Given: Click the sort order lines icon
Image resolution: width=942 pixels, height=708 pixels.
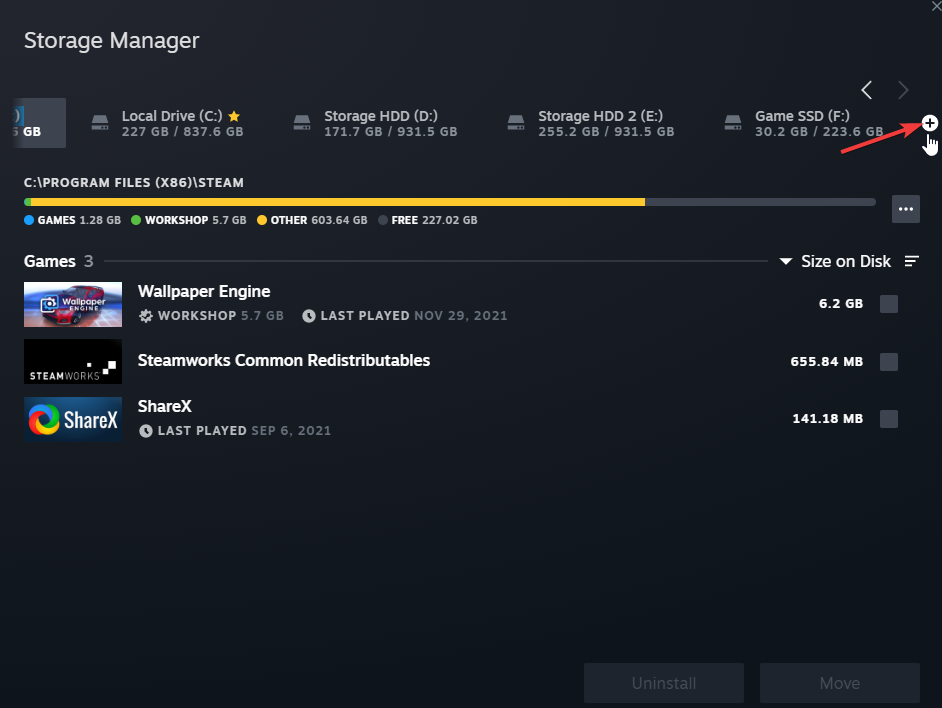Looking at the screenshot, I should (912, 261).
